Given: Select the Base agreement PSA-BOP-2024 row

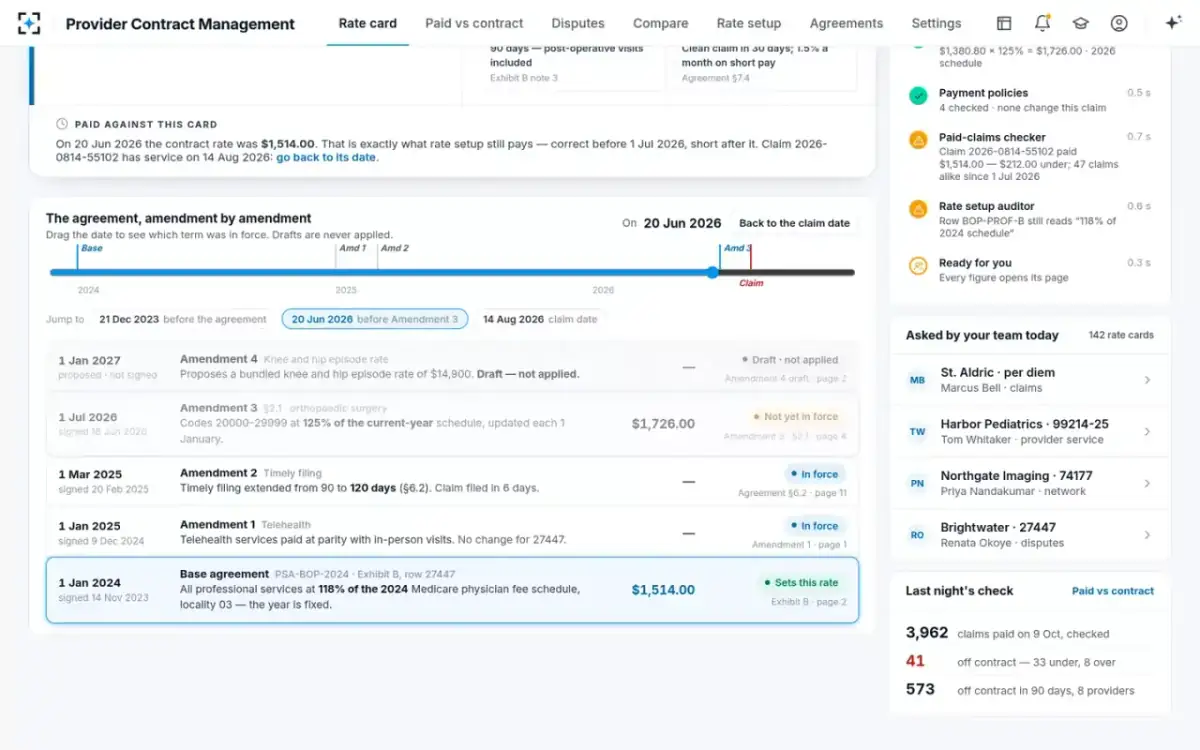Looking at the screenshot, I should click(x=452, y=590).
